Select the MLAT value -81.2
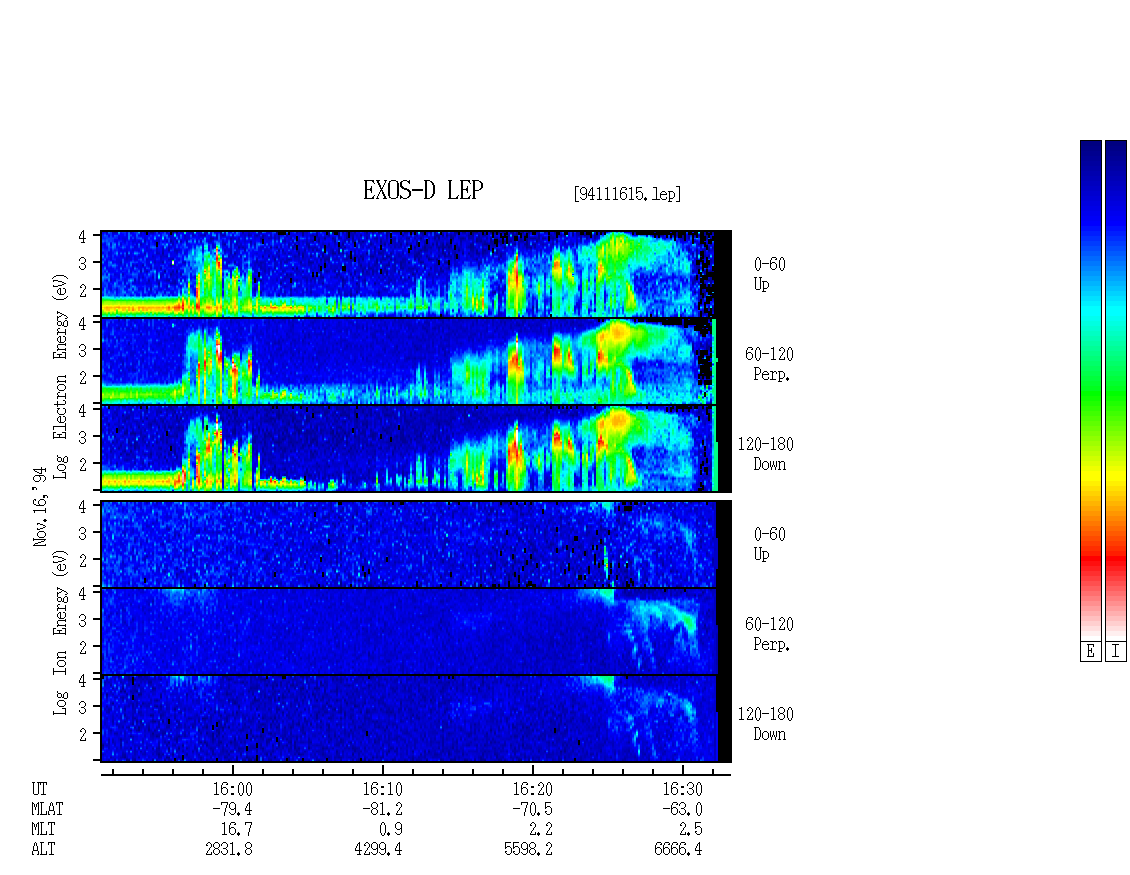The width and height of the screenshot is (1130, 875). tap(382, 809)
